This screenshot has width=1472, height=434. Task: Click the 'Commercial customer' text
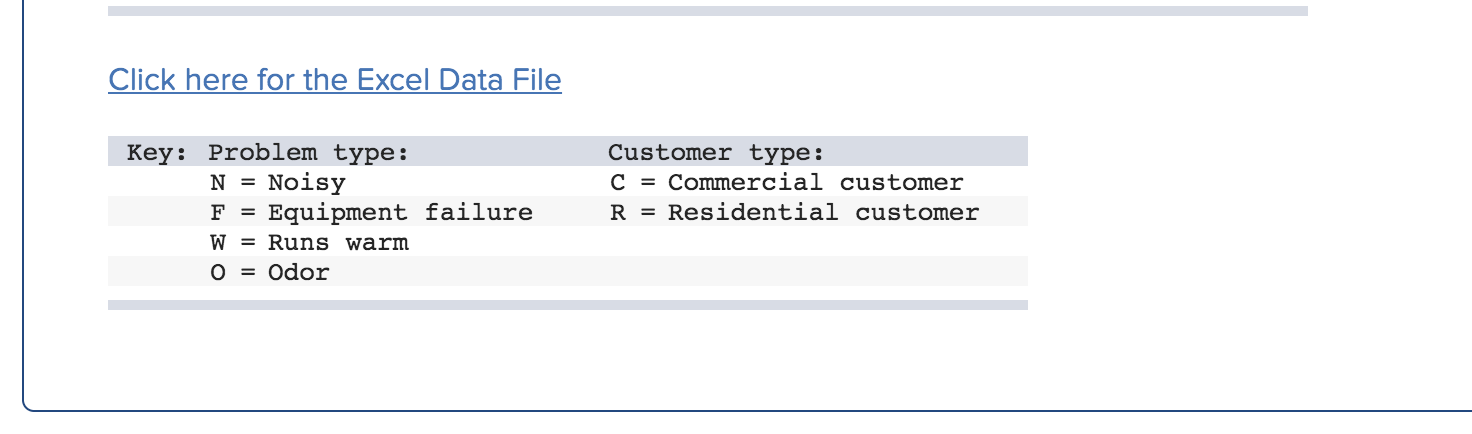(x=816, y=183)
